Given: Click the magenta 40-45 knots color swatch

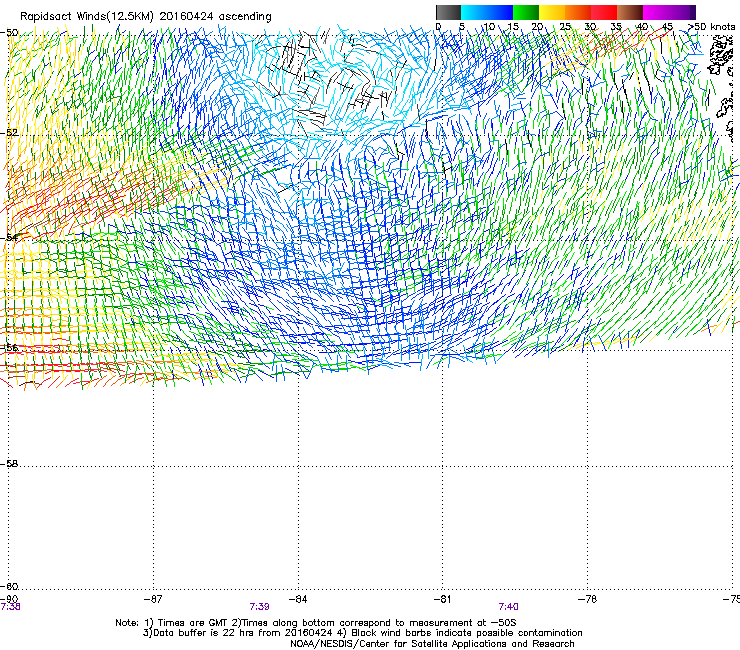Looking at the screenshot, I should (x=656, y=12).
